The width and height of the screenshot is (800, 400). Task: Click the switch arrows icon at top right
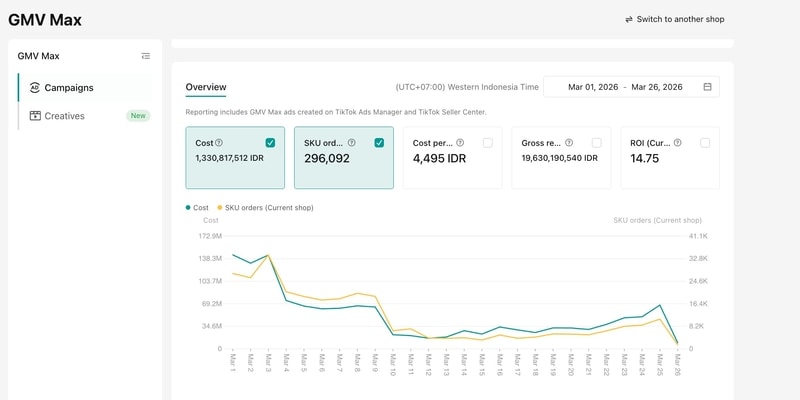coord(629,19)
